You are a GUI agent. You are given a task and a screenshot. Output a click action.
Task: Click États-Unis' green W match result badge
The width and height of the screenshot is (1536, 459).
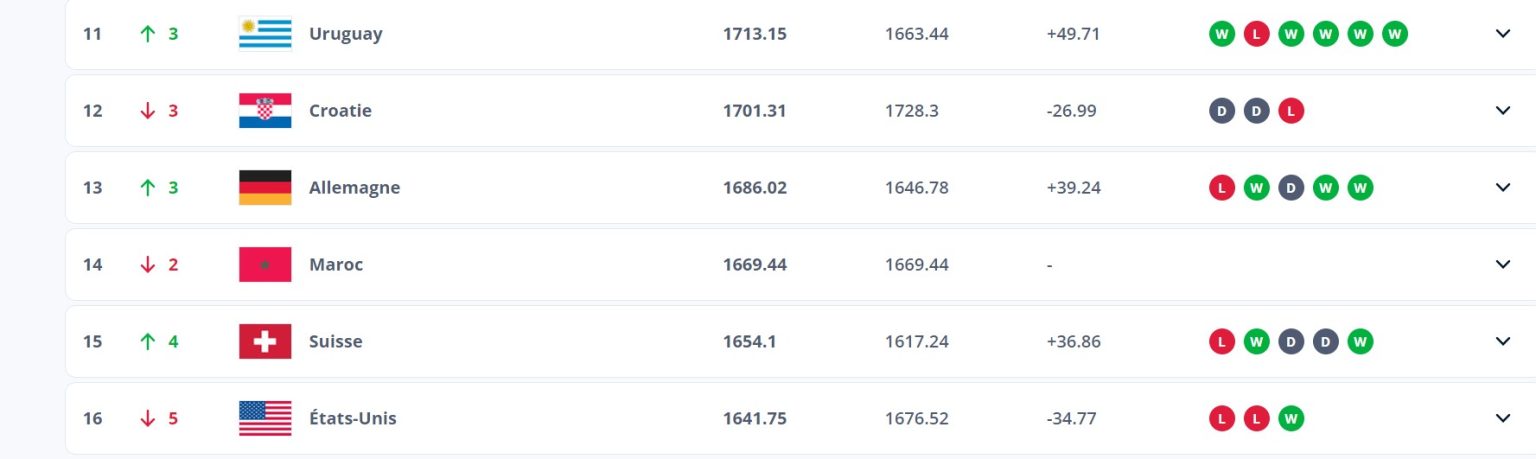[1291, 419]
